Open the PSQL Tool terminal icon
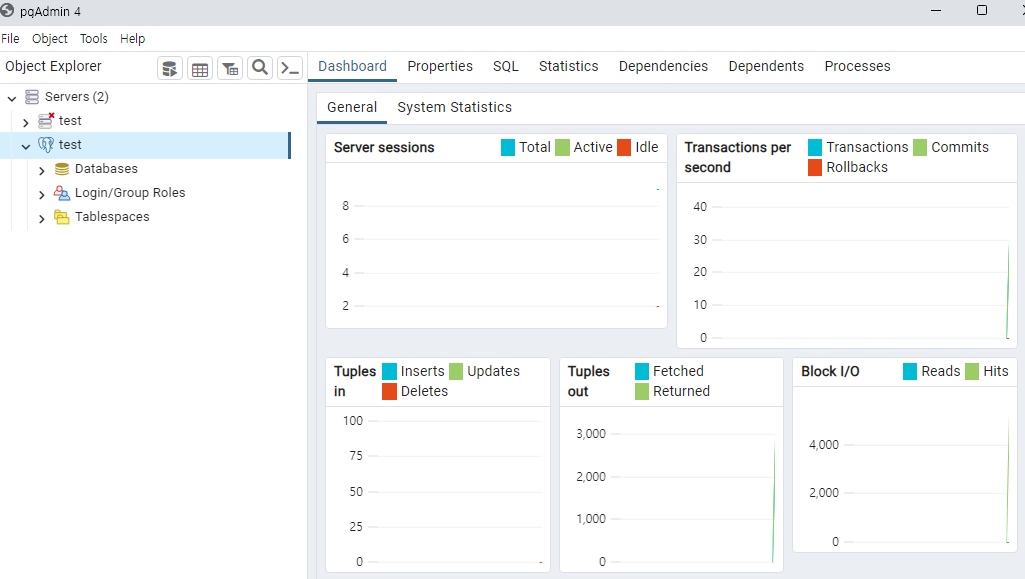Screen dimensions: 1025x579 point(290,68)
